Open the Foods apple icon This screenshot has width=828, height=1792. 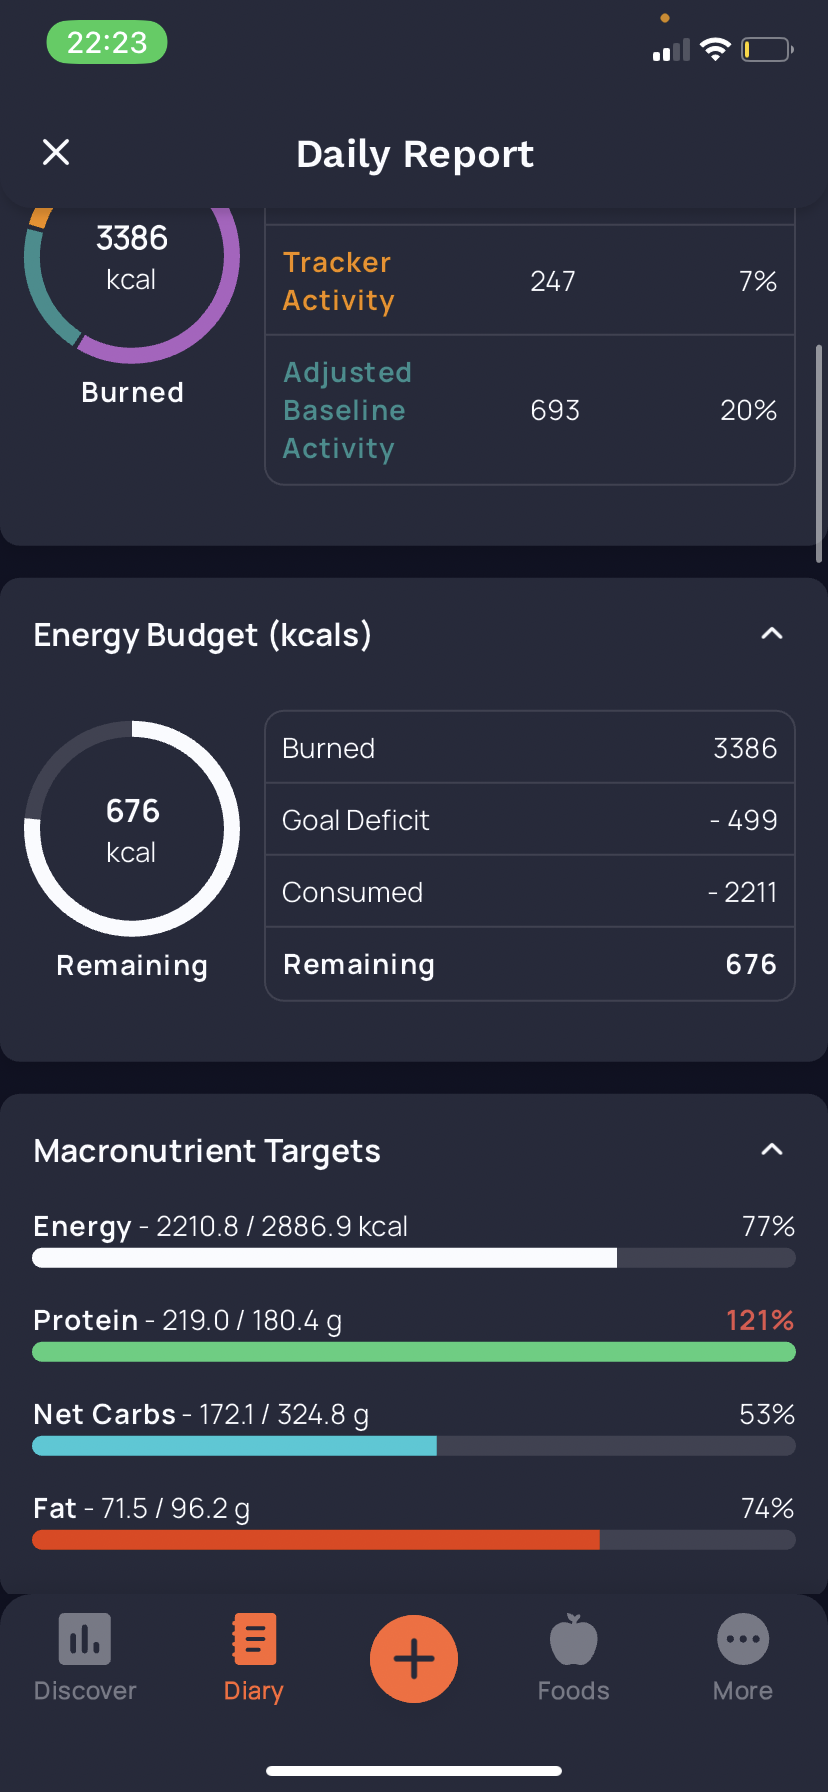[573, 1639]
